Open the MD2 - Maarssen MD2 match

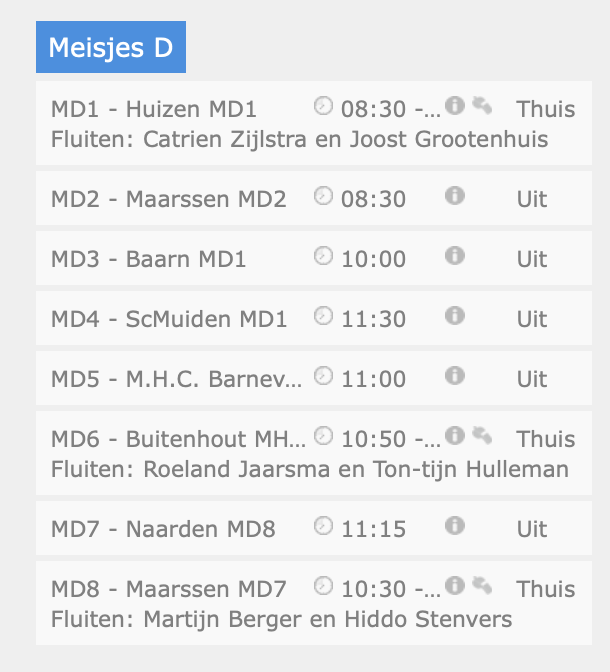click(314, 198)
